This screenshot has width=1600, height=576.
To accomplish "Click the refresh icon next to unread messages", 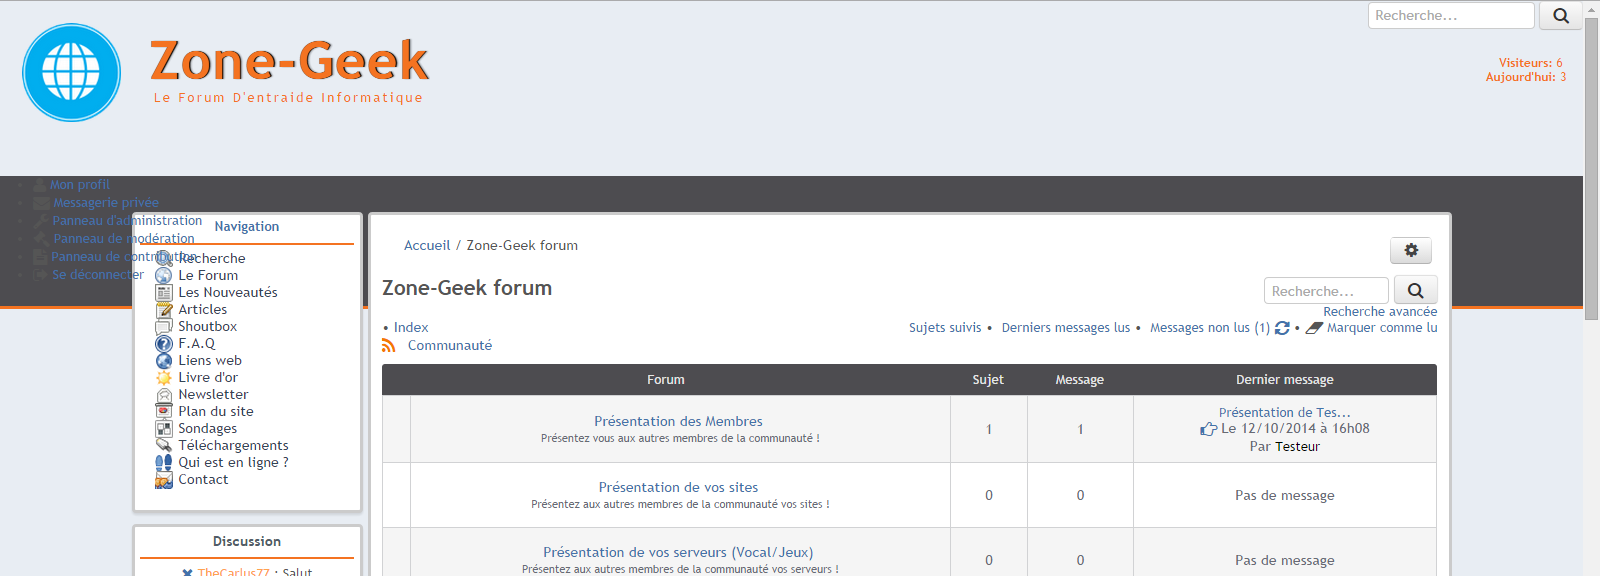I will coord(1282,328).
